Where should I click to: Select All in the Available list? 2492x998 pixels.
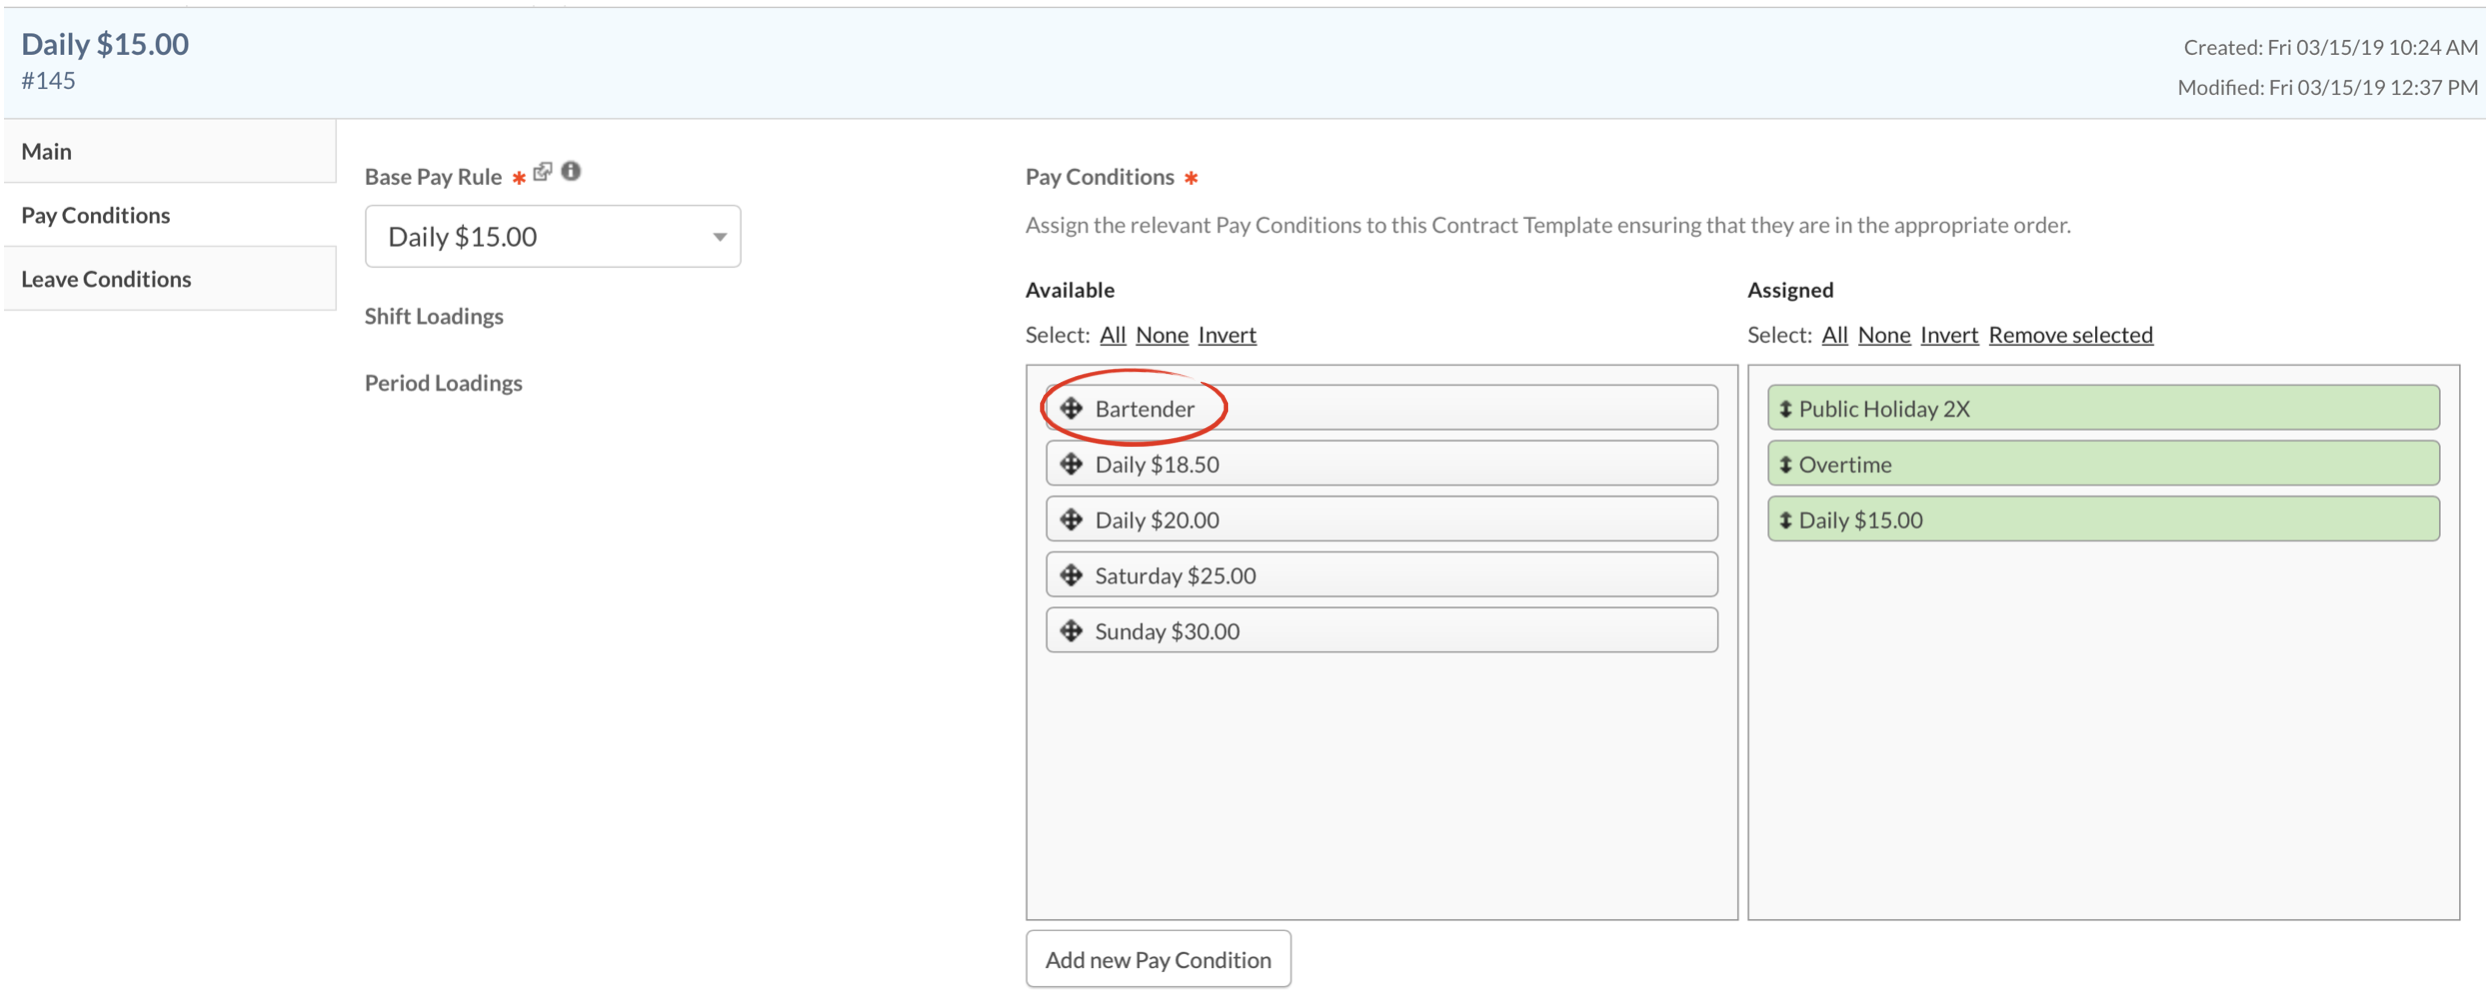coord(1112,335)
